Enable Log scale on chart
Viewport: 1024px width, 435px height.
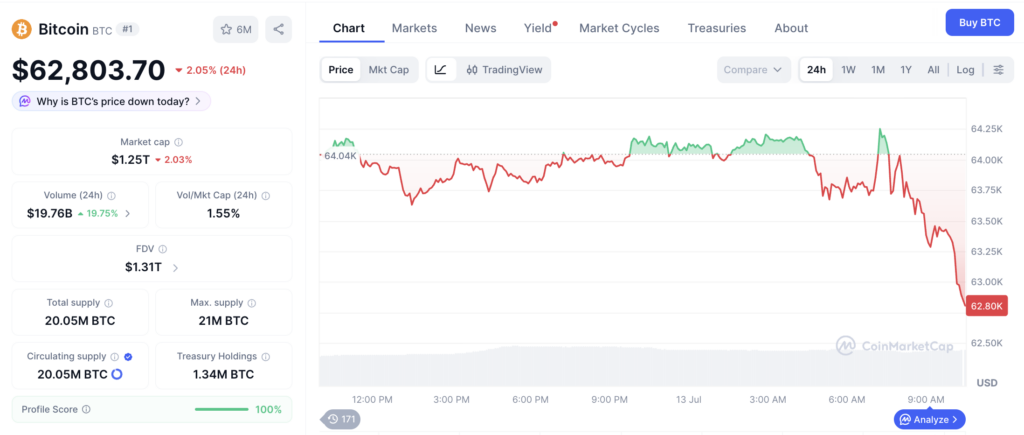pyautogui.click(x=965, y=70)
